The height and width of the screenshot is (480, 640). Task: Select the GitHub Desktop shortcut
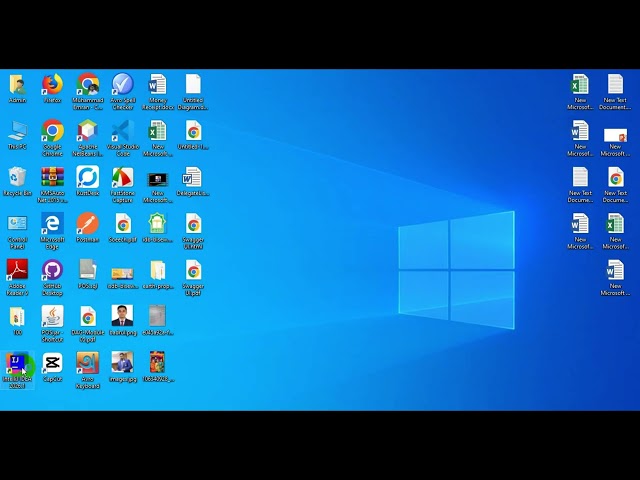coord(52,278)
